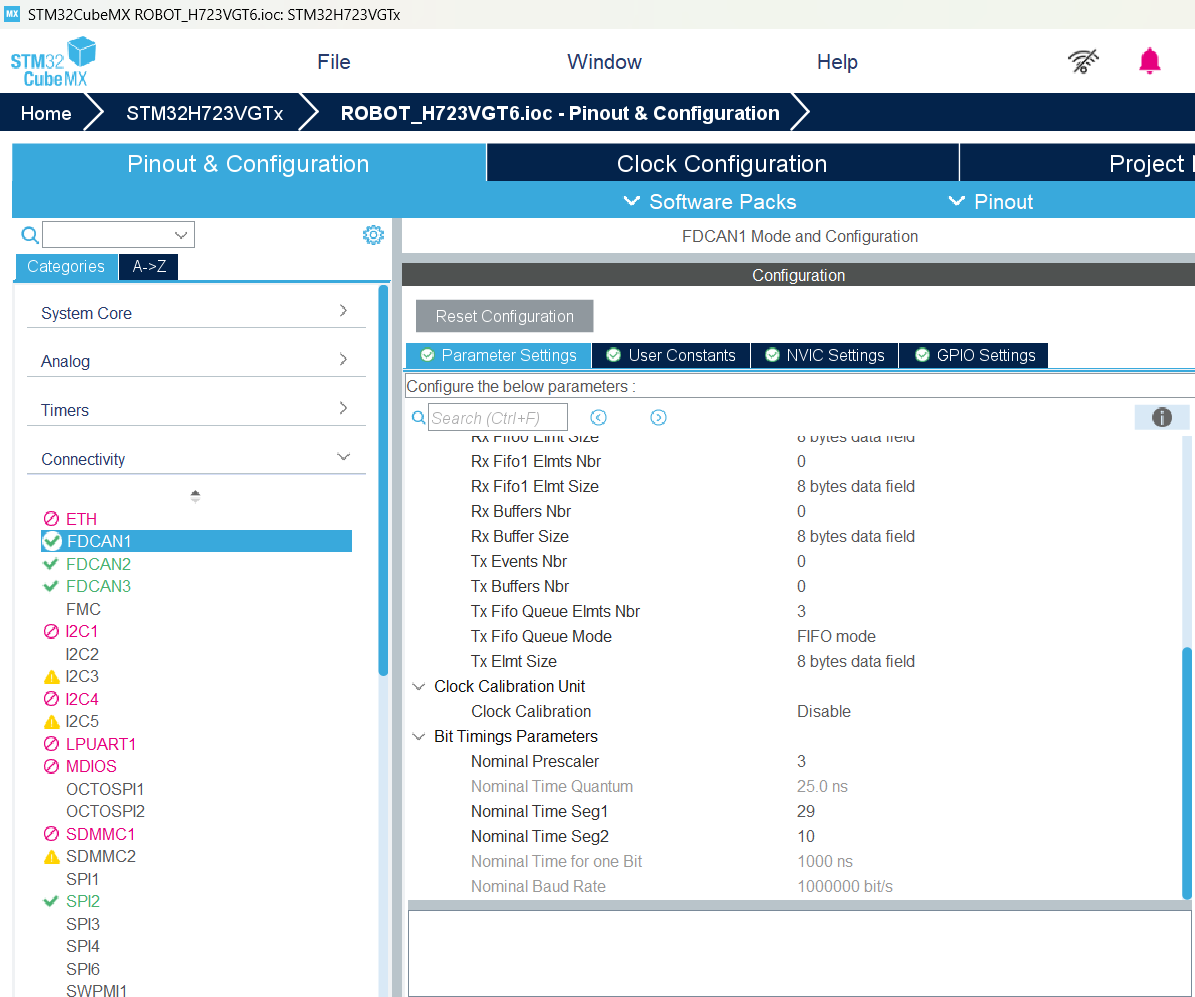
Task: Open the Software Packs dropdown
Action: click(x=710, y=201)
